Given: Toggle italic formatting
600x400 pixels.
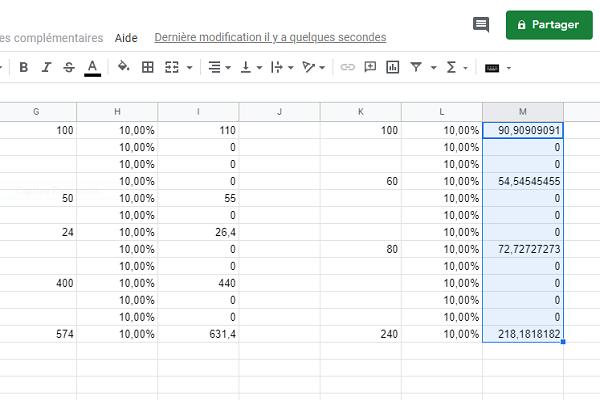Looking at the screenshot, I should [46, 68].
